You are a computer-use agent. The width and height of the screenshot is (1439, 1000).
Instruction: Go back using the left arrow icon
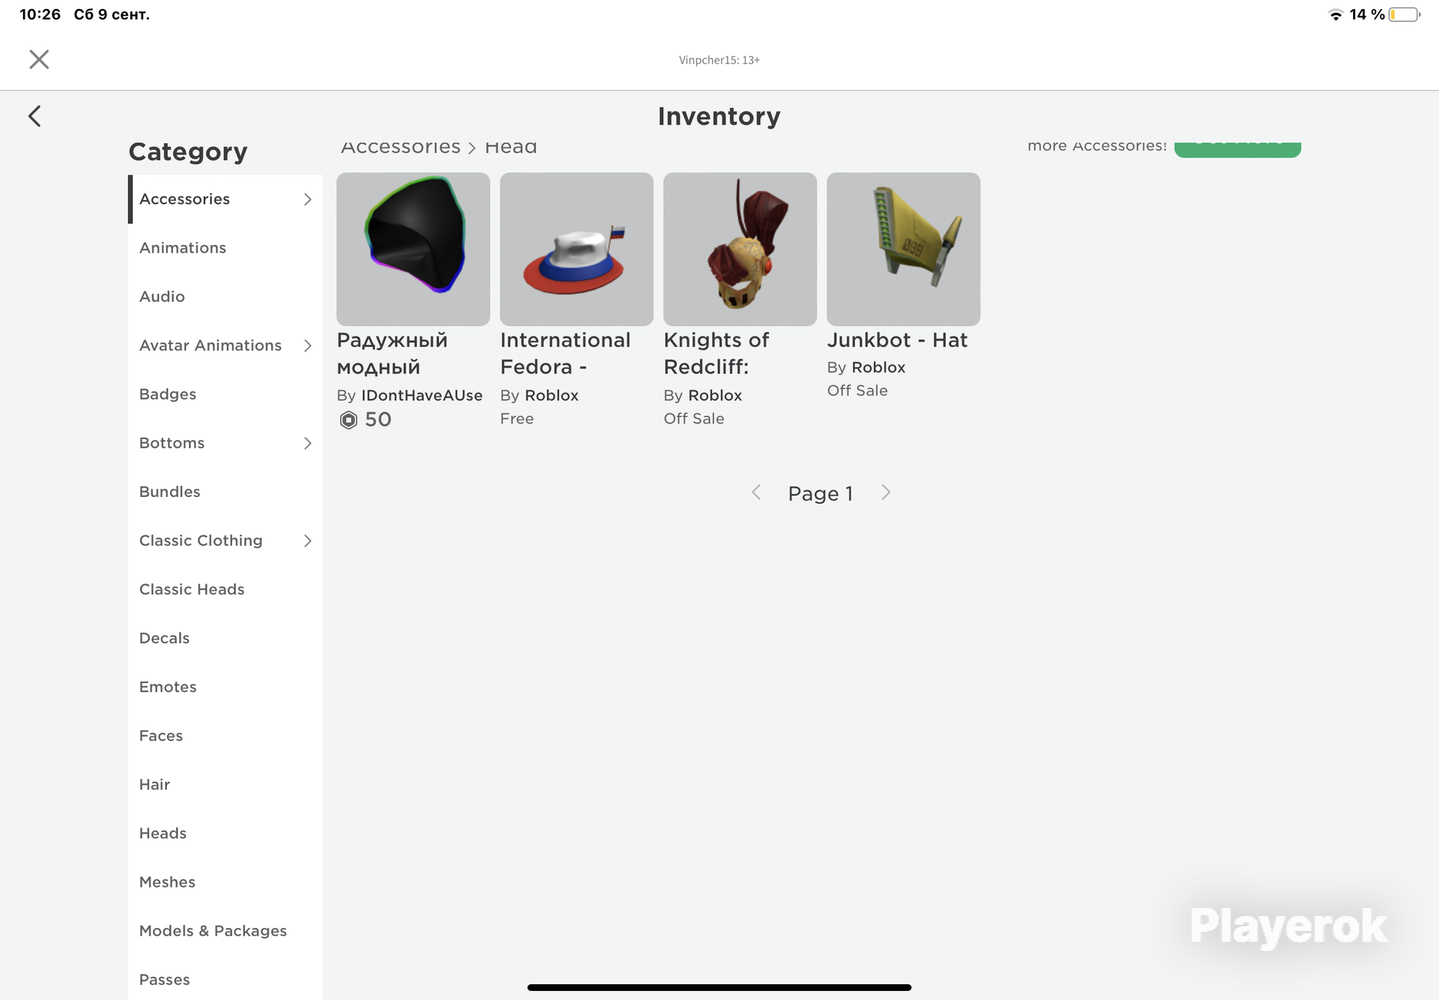[x=35, y=116]
